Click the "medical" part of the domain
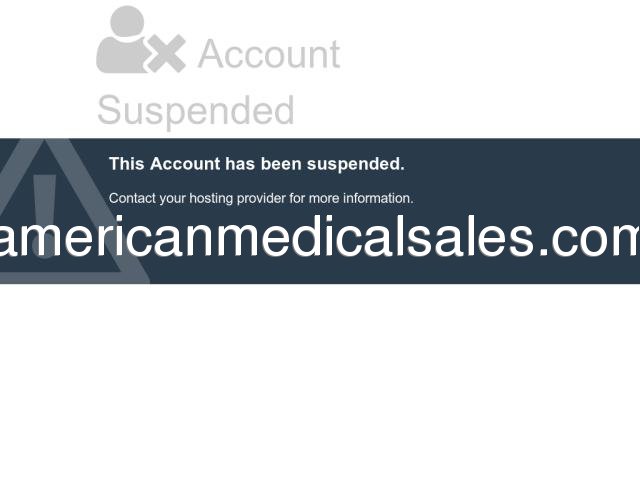The image size is (640, 482). coord(311,238)
